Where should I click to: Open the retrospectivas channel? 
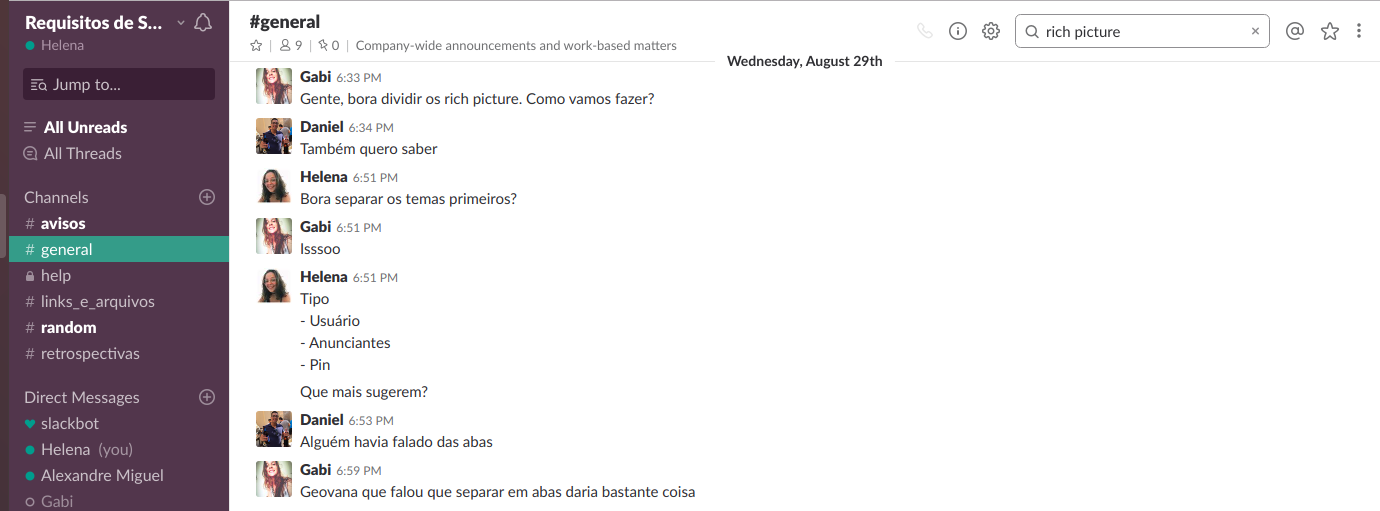click(90, 353)
